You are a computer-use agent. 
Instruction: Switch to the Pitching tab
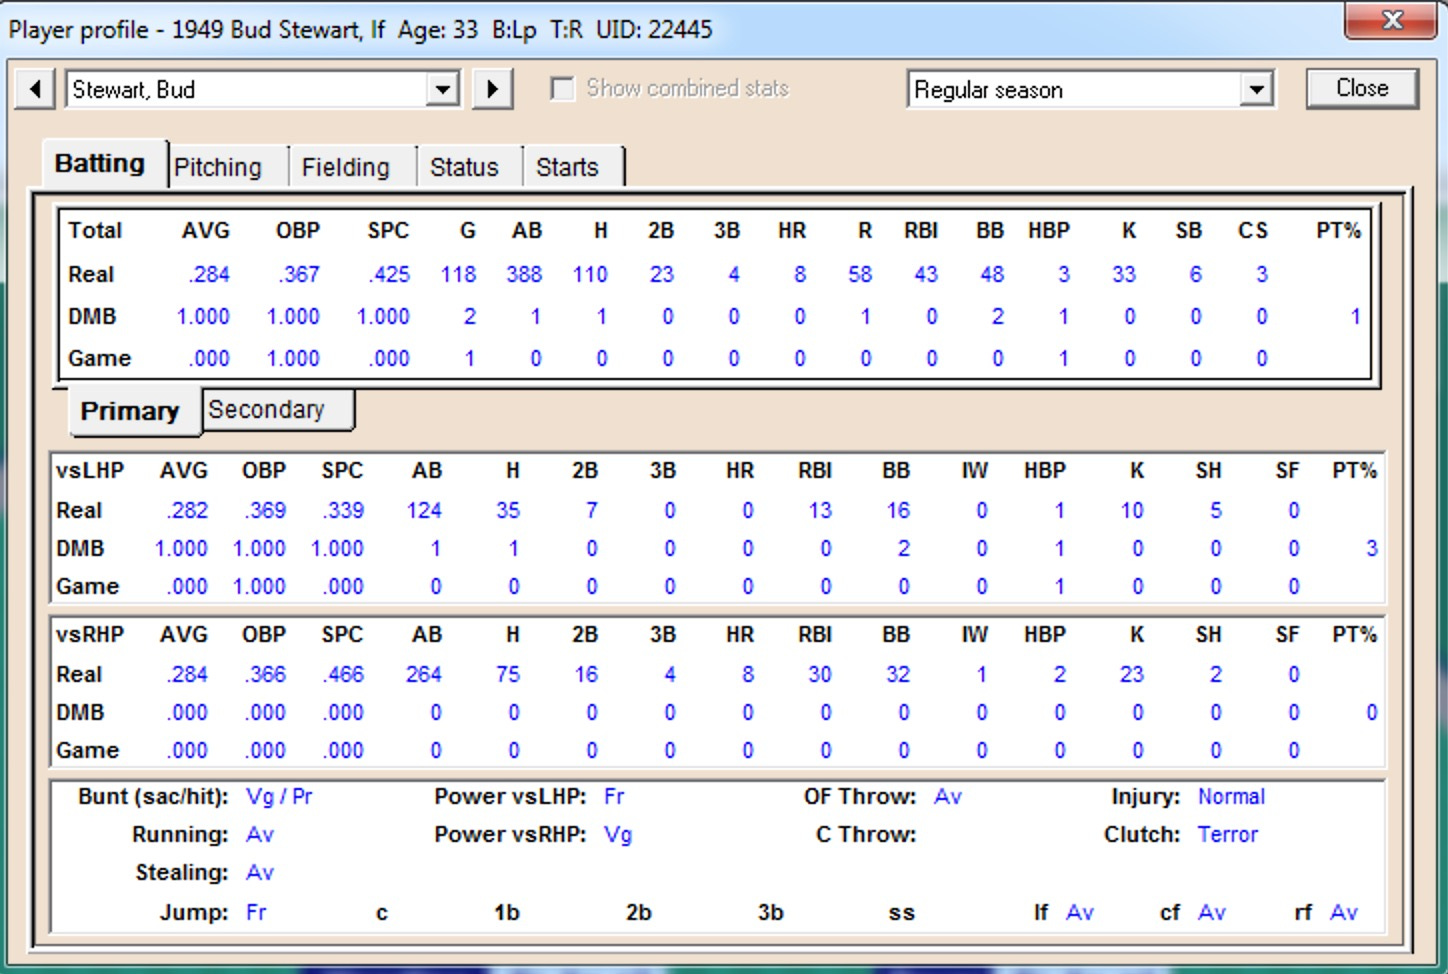click(x=218, y=167)
